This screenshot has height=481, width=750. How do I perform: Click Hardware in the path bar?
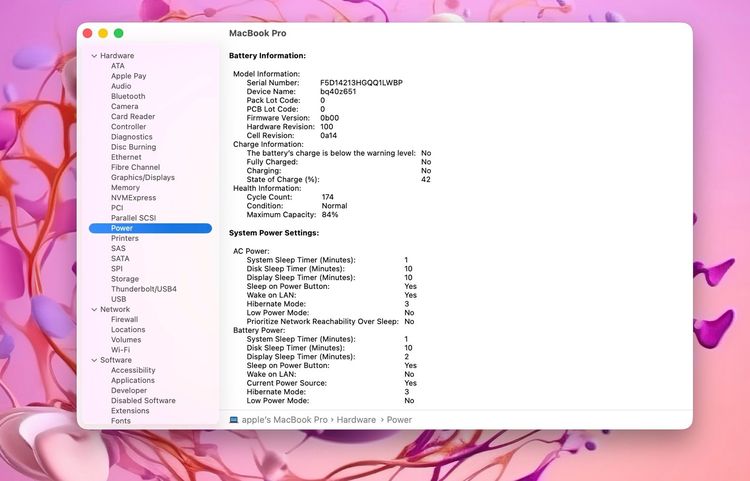[x=356, y=420]
